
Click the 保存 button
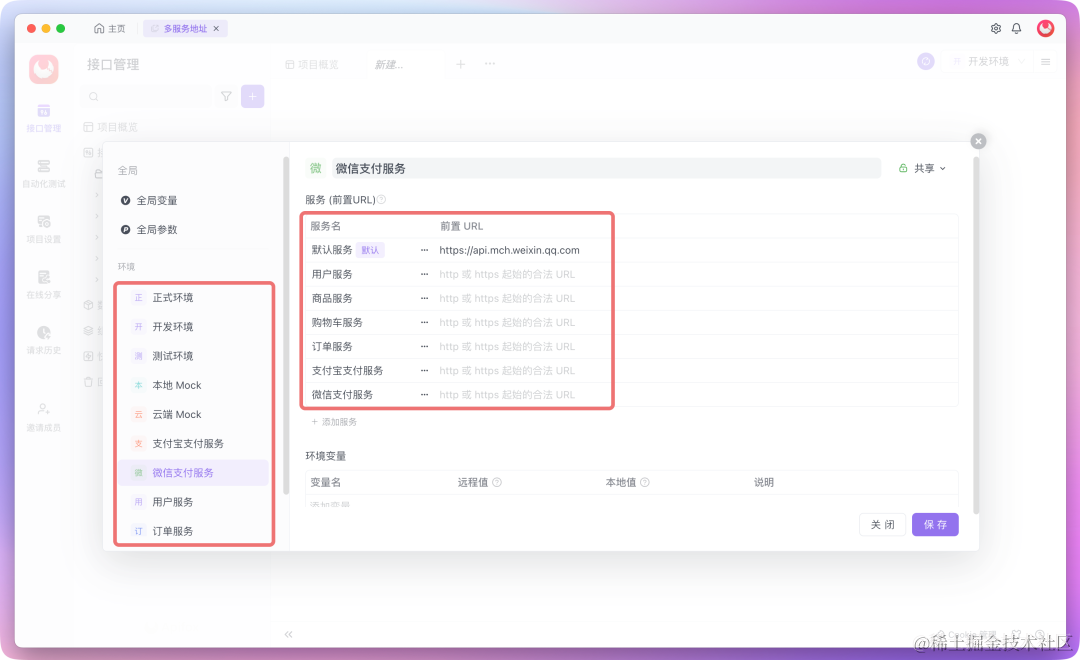coord(935,525)
